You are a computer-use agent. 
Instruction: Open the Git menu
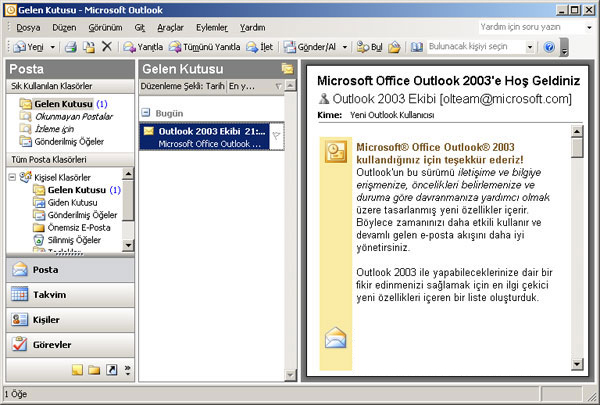[140, 28]
